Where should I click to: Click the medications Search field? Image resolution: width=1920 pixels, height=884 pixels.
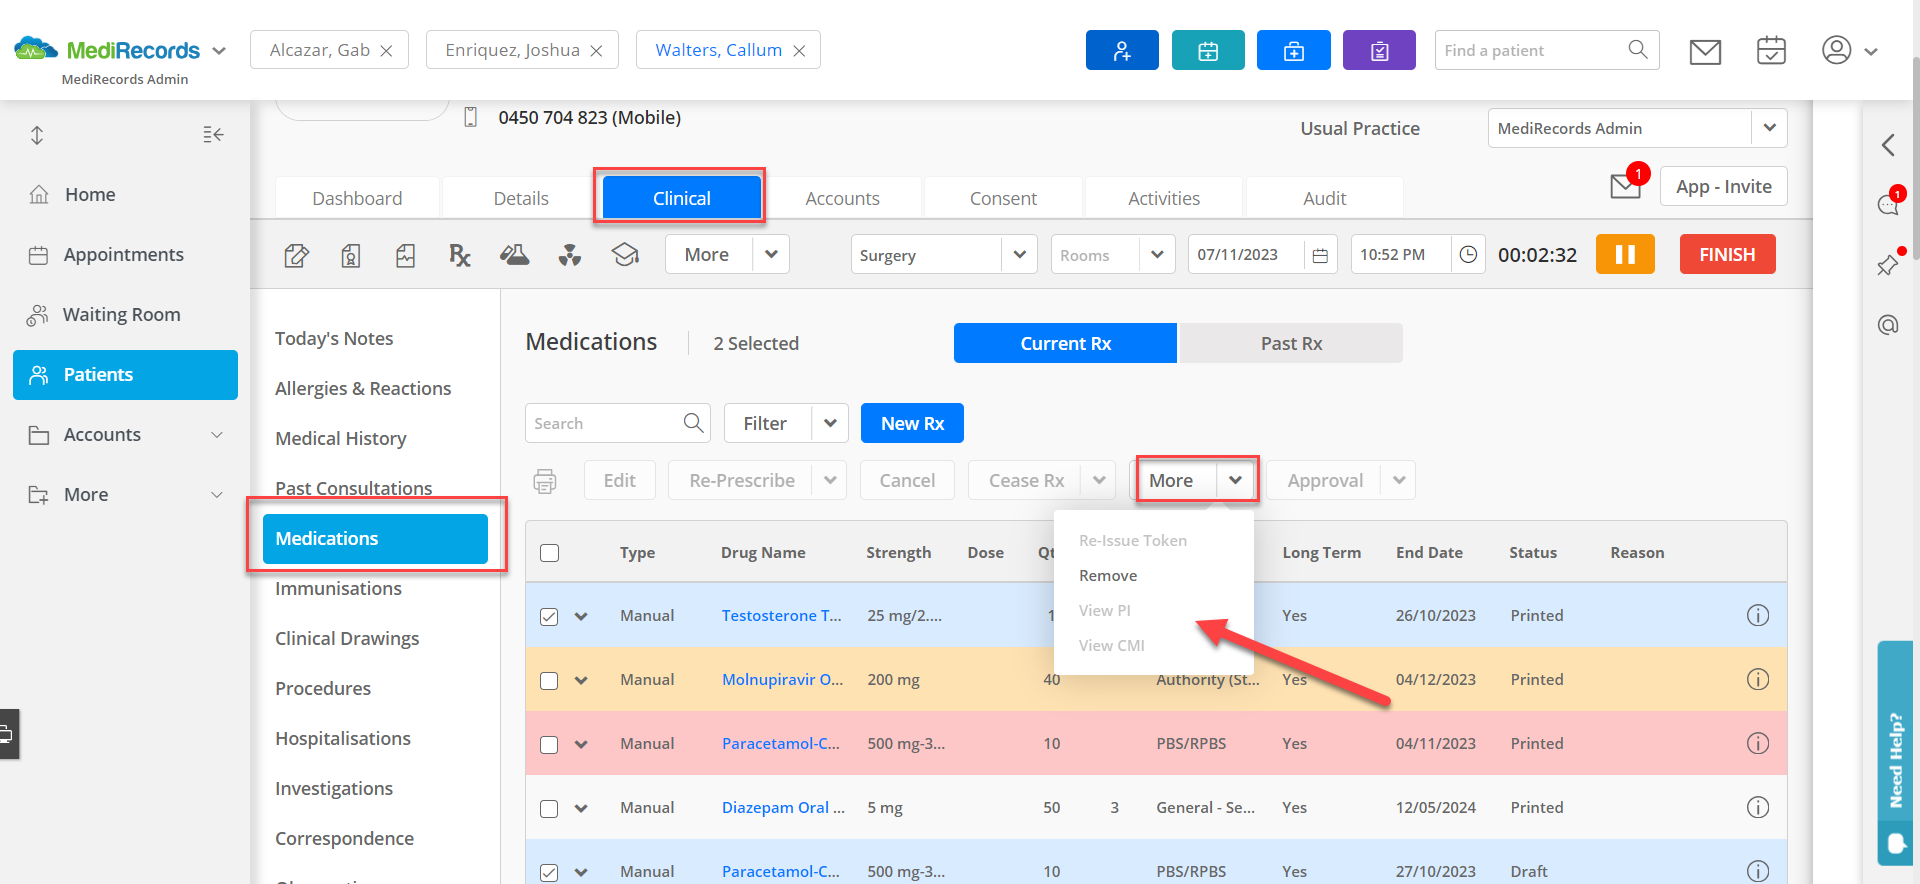(617, 423)
